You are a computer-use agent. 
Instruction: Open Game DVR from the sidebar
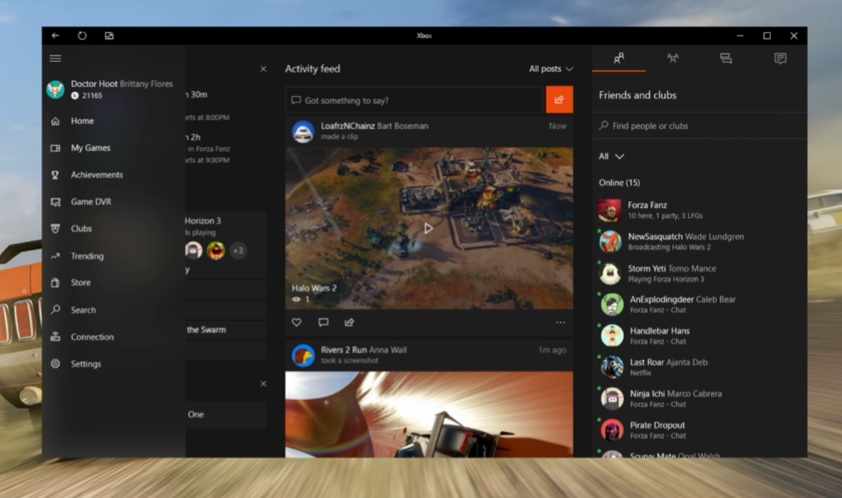pos(90,202)
